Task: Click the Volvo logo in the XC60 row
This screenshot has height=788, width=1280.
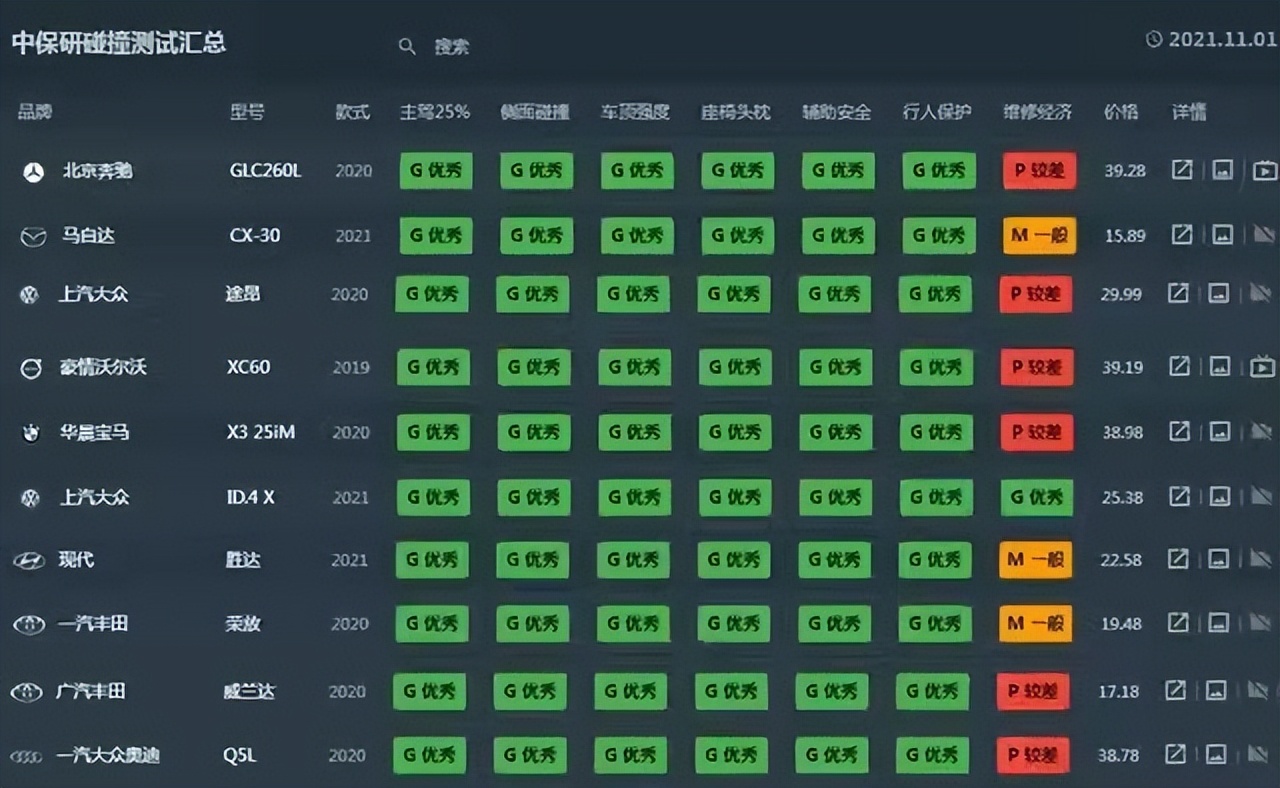Action: (x=30, y=367)
